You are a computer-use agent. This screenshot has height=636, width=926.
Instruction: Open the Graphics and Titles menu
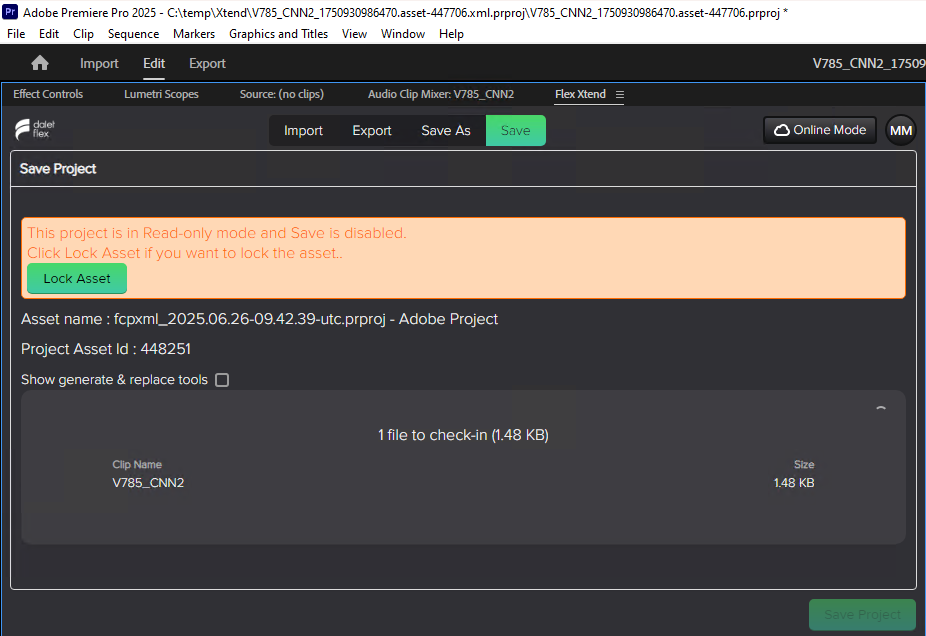[x=278, y=34]
